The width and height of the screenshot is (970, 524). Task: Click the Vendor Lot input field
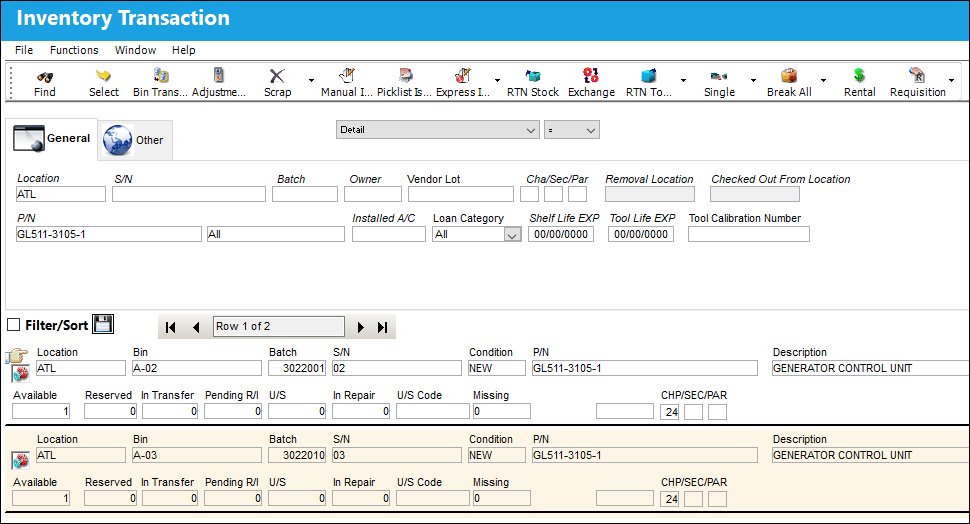tap(461, 194)
